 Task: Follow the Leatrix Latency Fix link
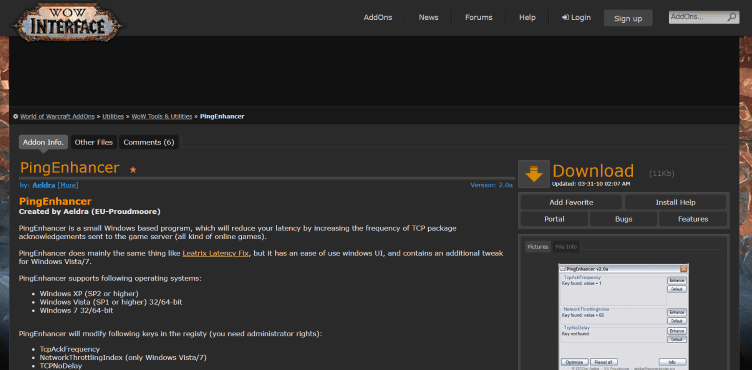(x=215, y=253)
